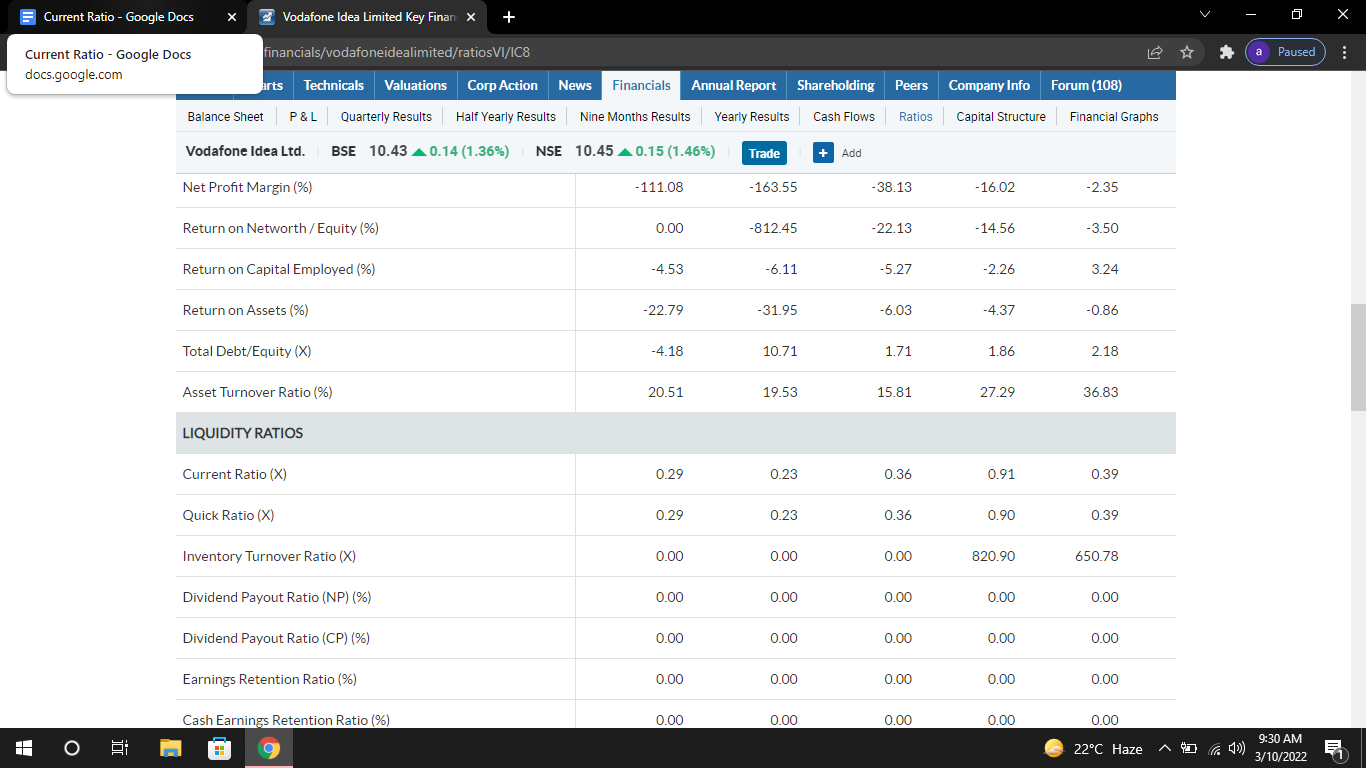Open Microsoft Store from the taskbar

pos(219,748)
